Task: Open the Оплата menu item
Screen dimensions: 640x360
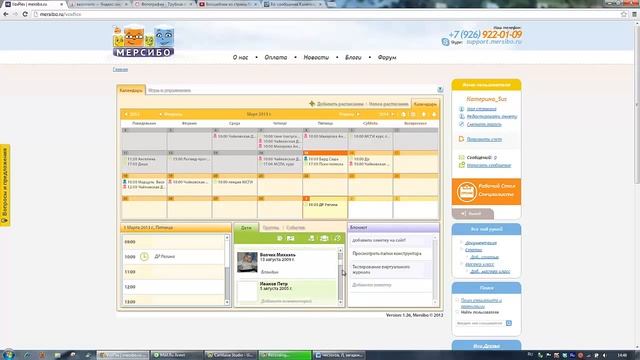Action: pos(276,58)
